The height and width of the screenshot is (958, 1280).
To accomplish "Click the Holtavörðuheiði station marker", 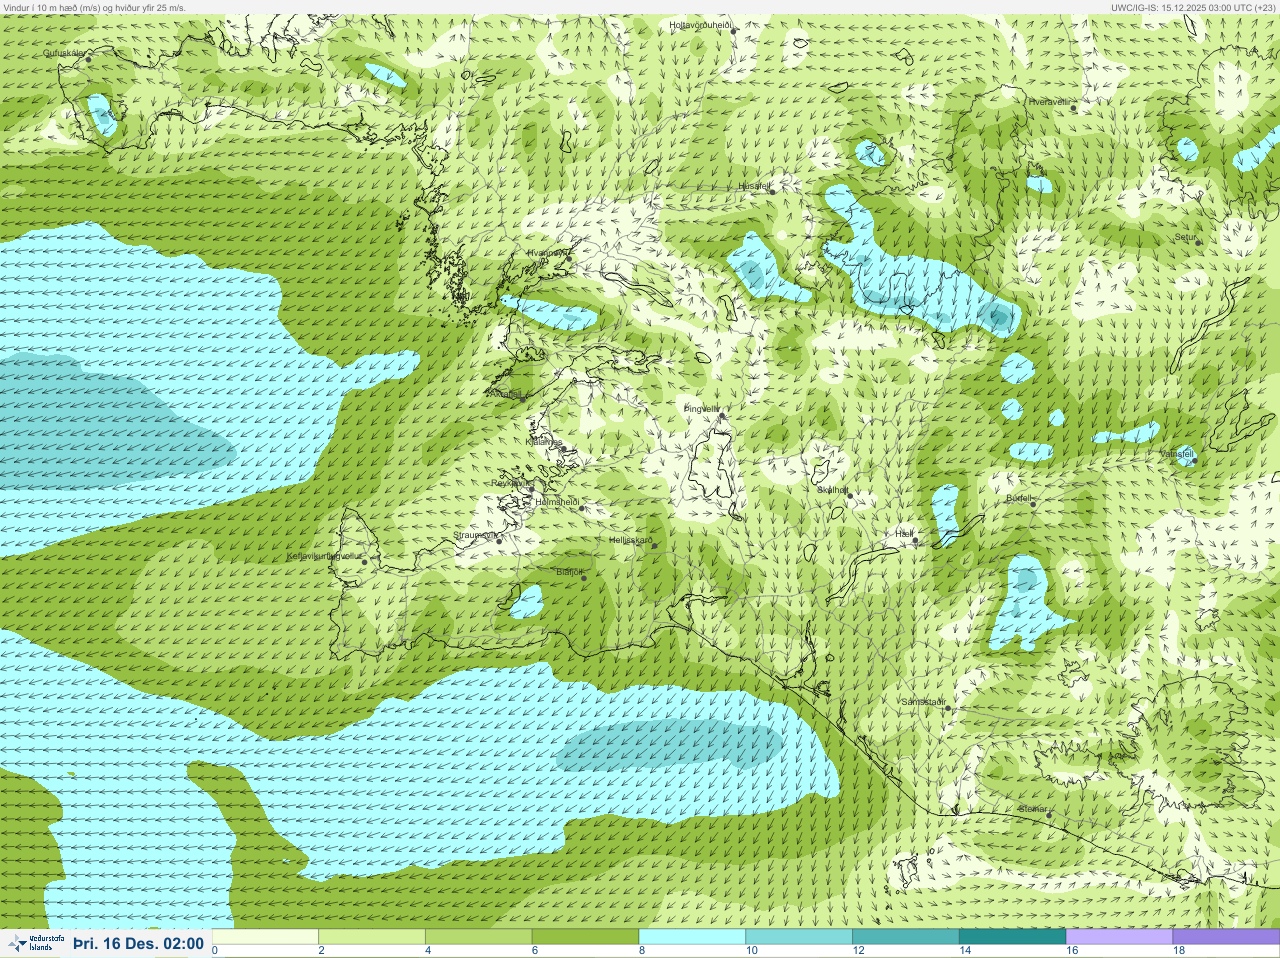I will [x=734, y=31].
